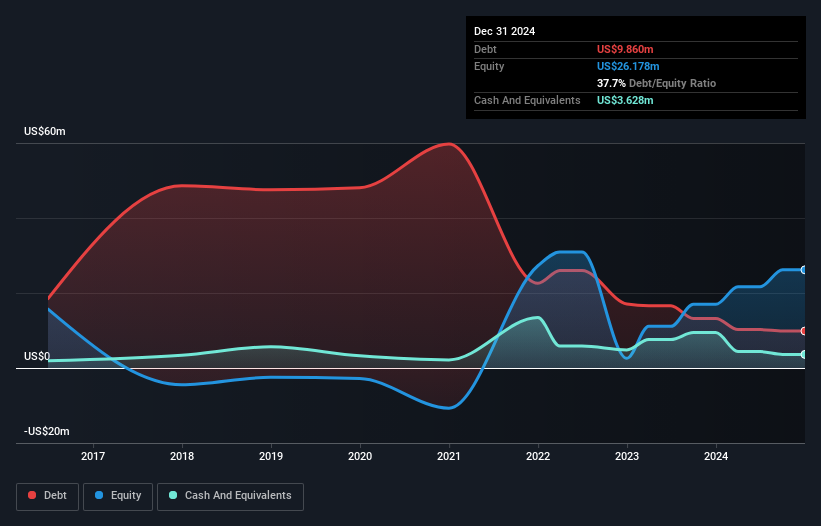Click the Dec 31 2024 tooltip date
Viewport: 821px width, 526px height.
504,31
